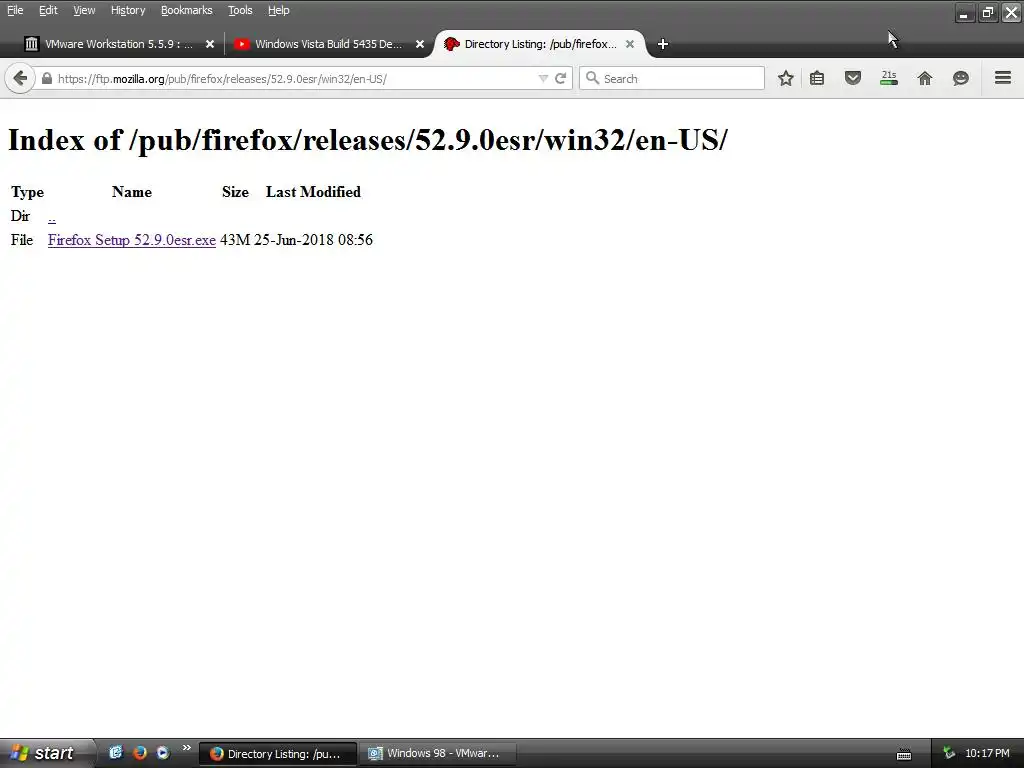Open the File menu
The width and height of the screenshot is (1024, 768).
click(x=15, y=10)
